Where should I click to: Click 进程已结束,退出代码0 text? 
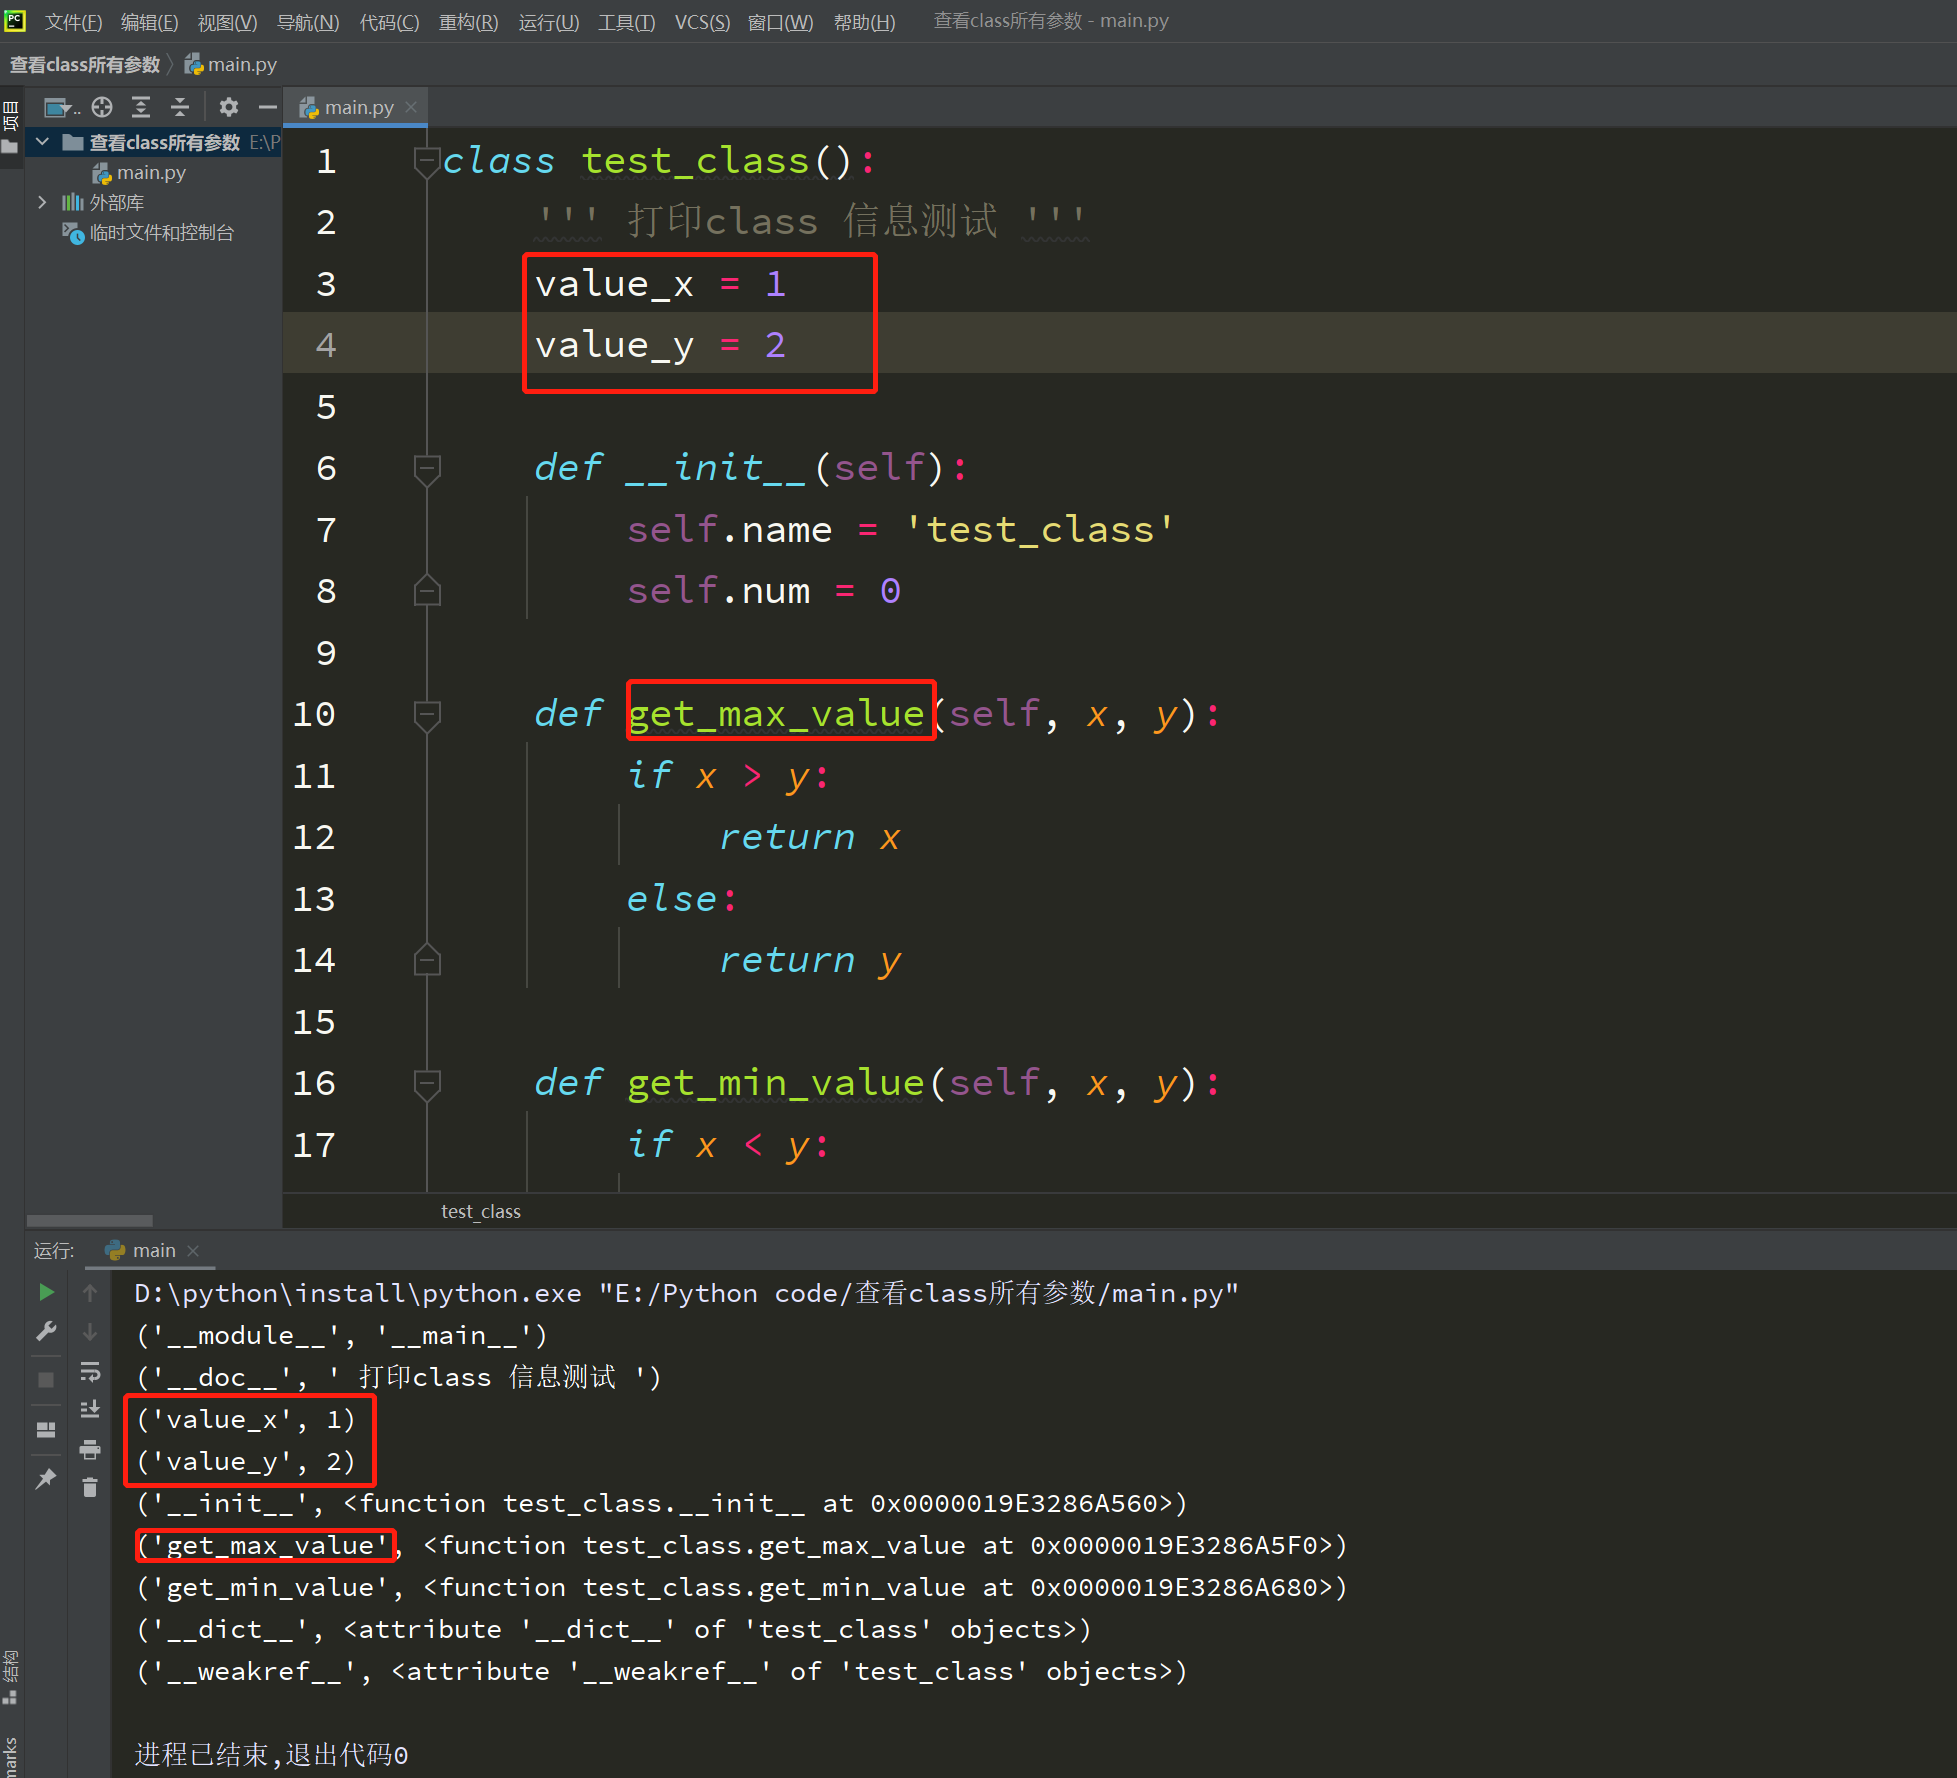[x=271, y=1755]
